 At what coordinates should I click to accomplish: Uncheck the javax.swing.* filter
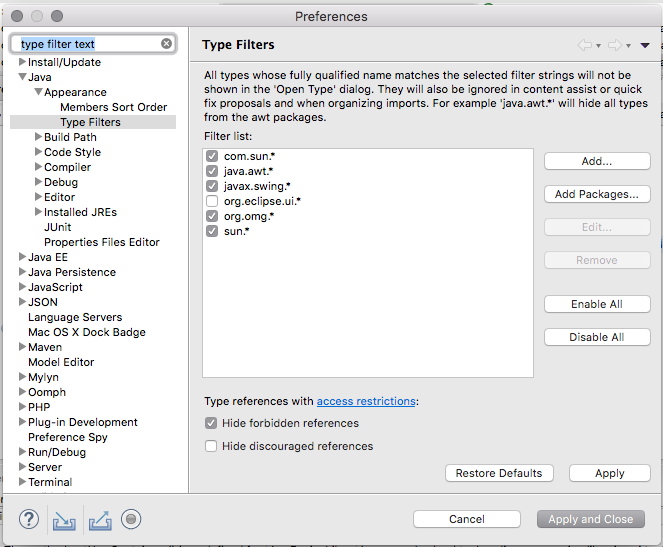point(212,186)
